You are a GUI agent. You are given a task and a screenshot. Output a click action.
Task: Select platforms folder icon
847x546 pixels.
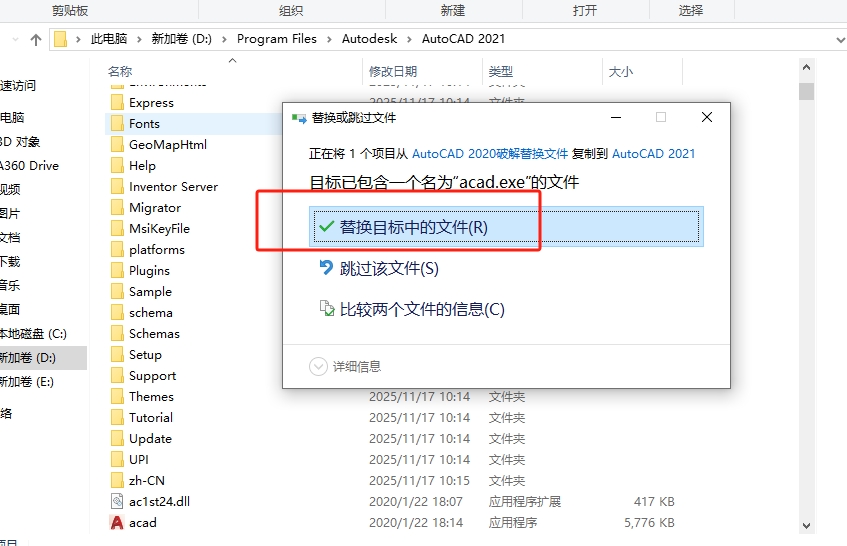117,250
